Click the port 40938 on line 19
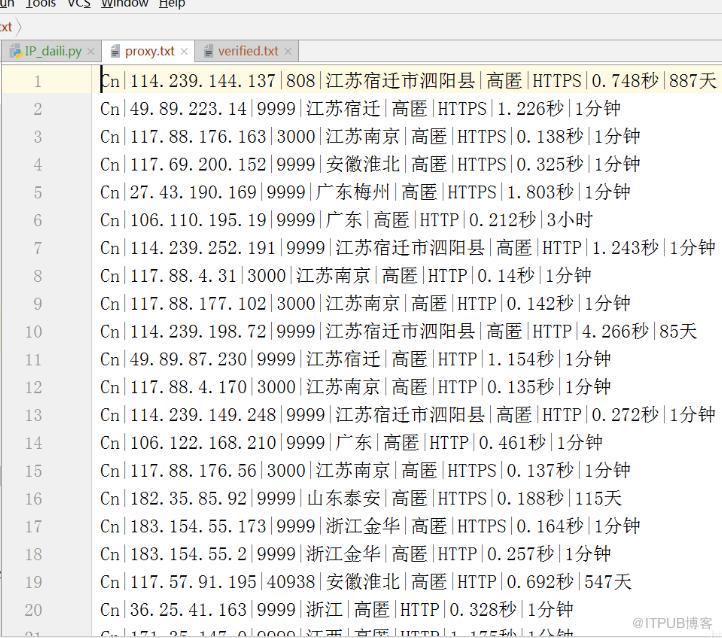The width and height of the screenshot is (722, 638). 291,582
